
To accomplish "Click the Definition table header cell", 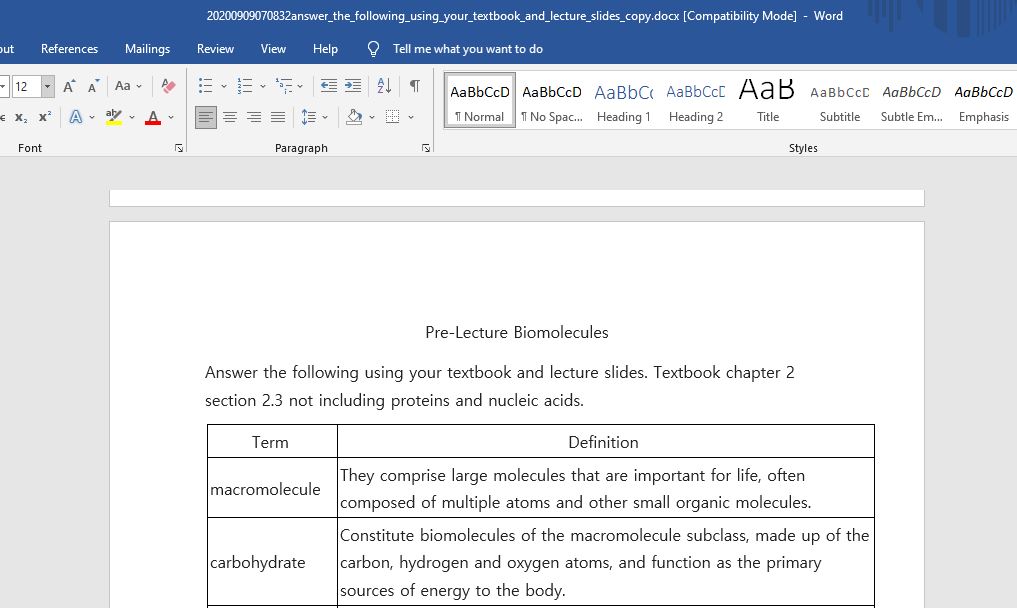I will (606, 442).
